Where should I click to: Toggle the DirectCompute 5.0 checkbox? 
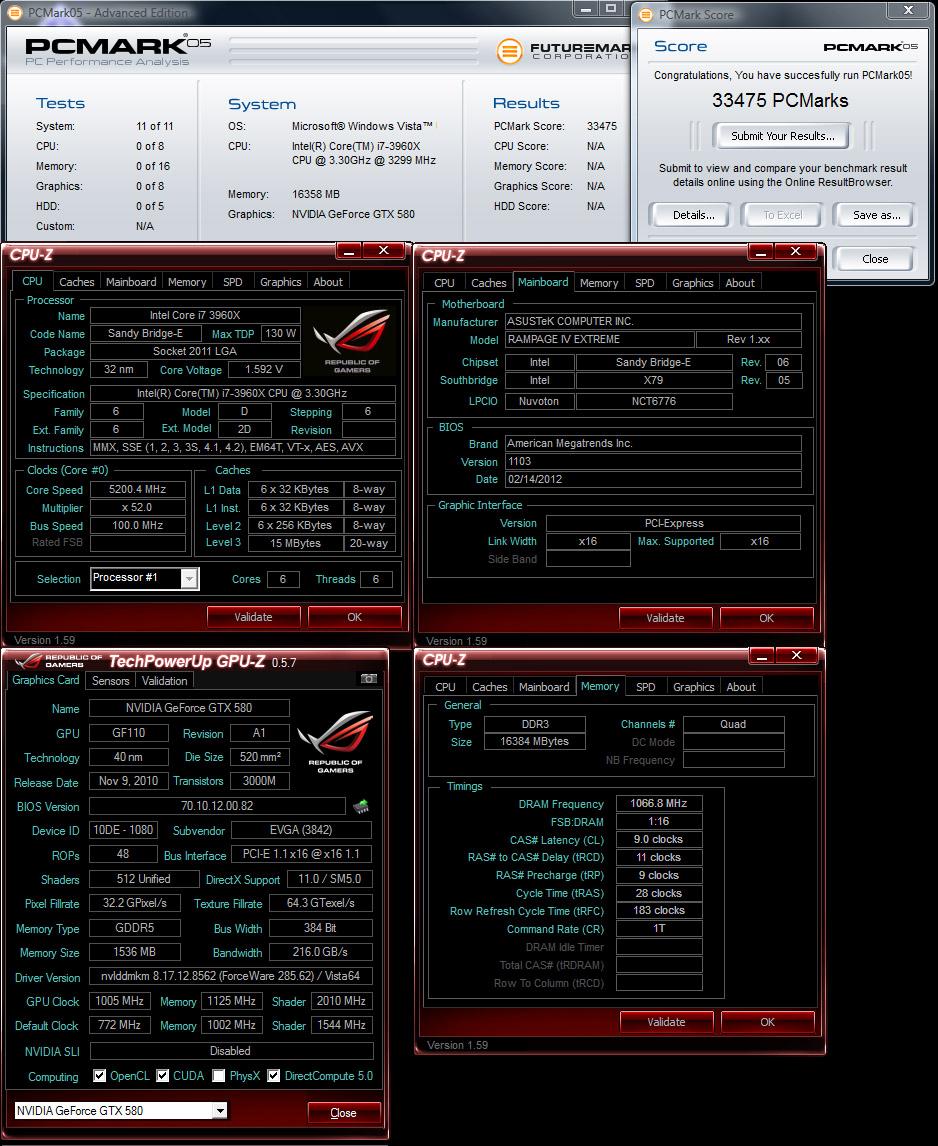[273, 1076]
